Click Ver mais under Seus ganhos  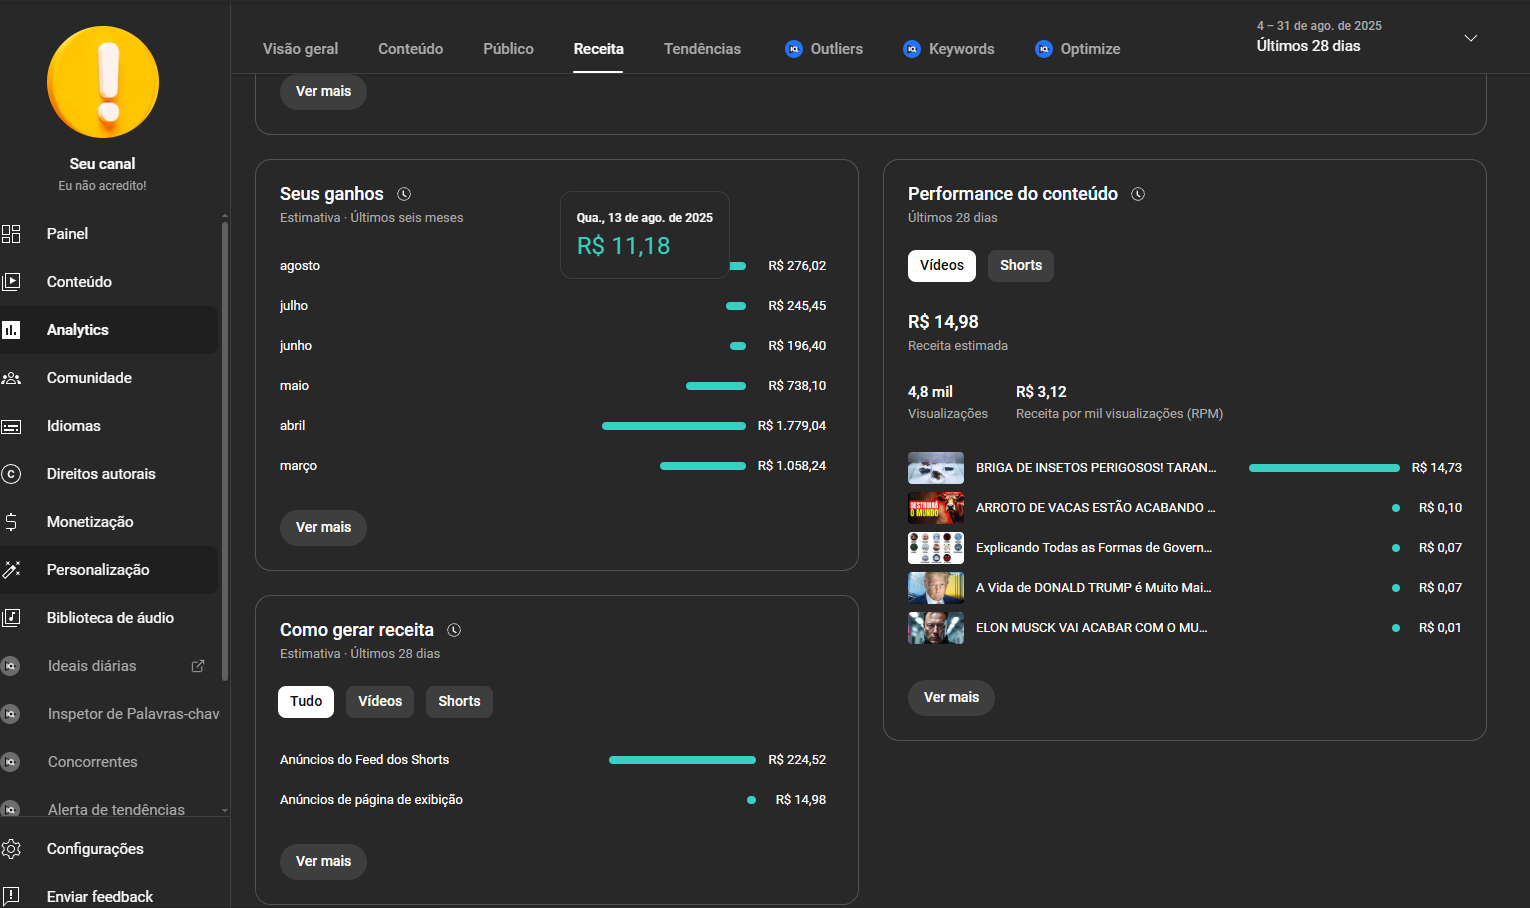click(x=323, y=527)
